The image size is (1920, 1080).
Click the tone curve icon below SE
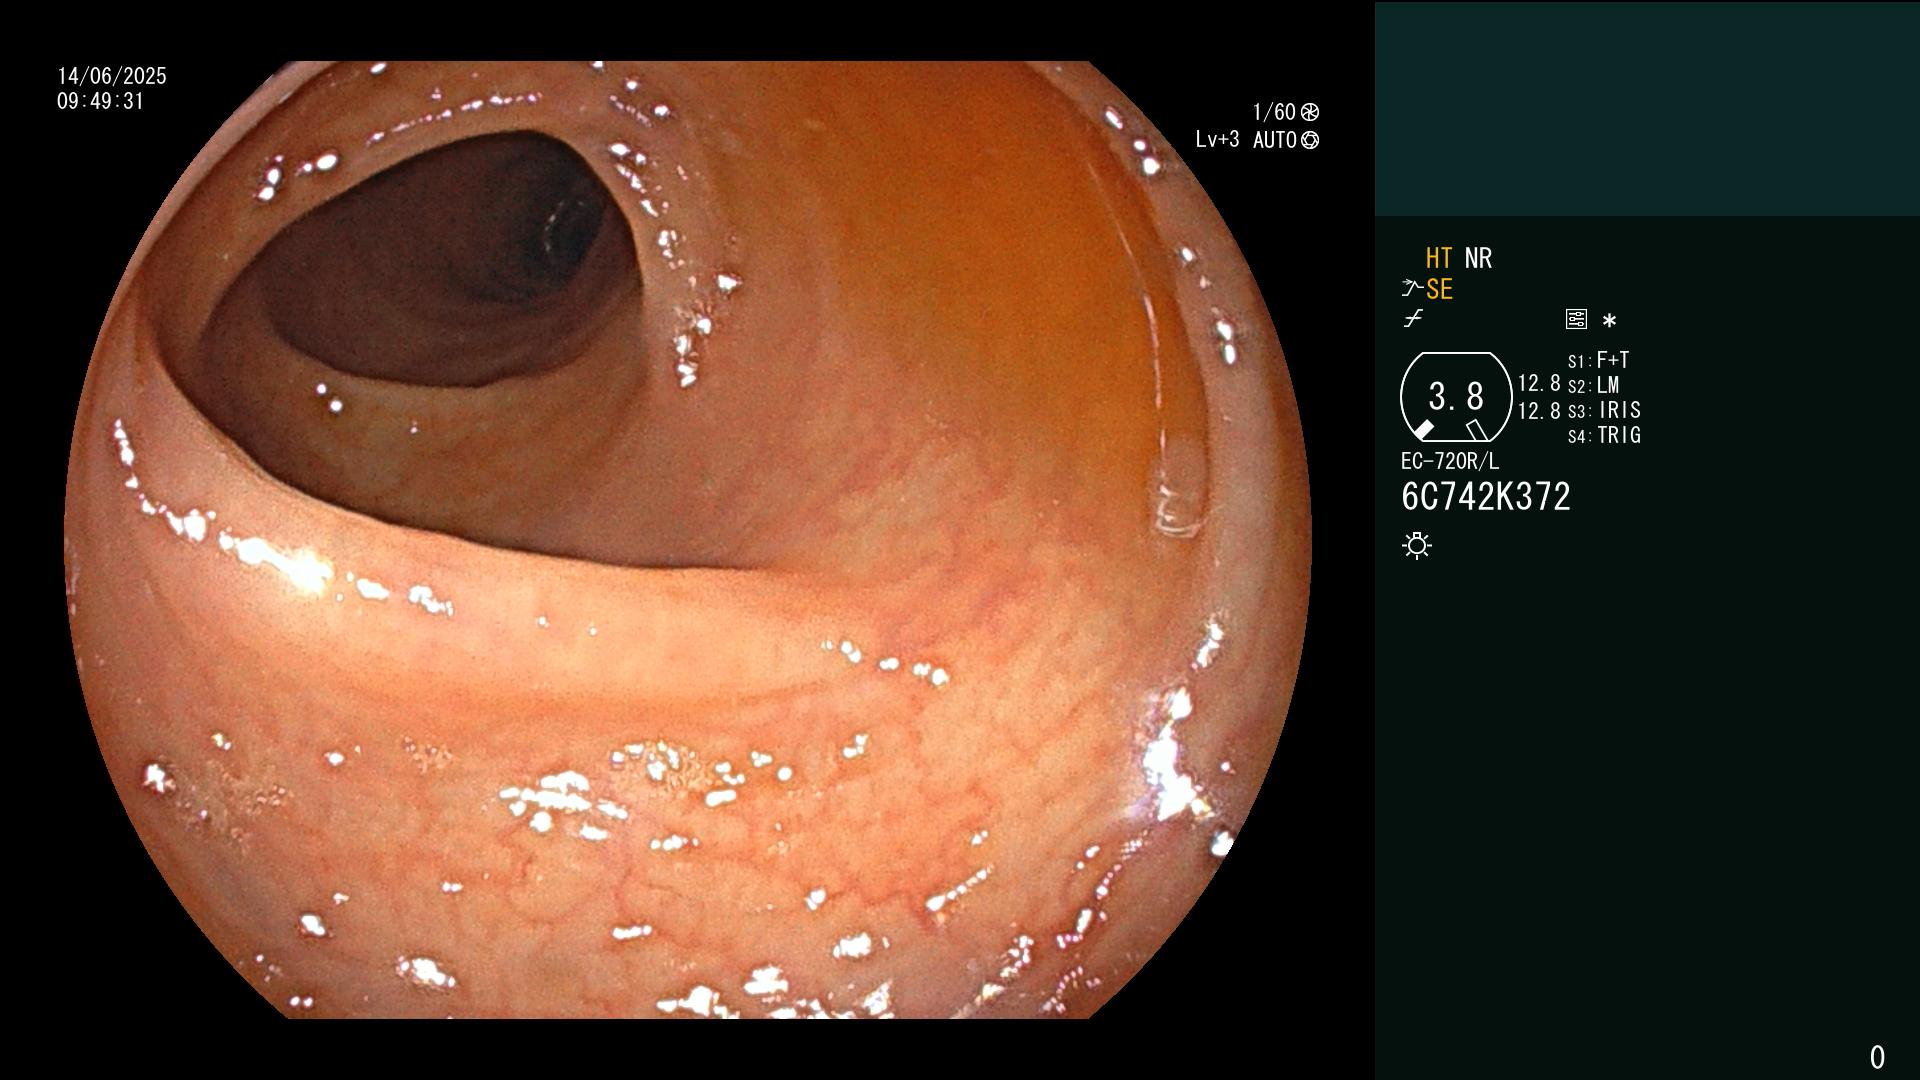click(1413, 319)
